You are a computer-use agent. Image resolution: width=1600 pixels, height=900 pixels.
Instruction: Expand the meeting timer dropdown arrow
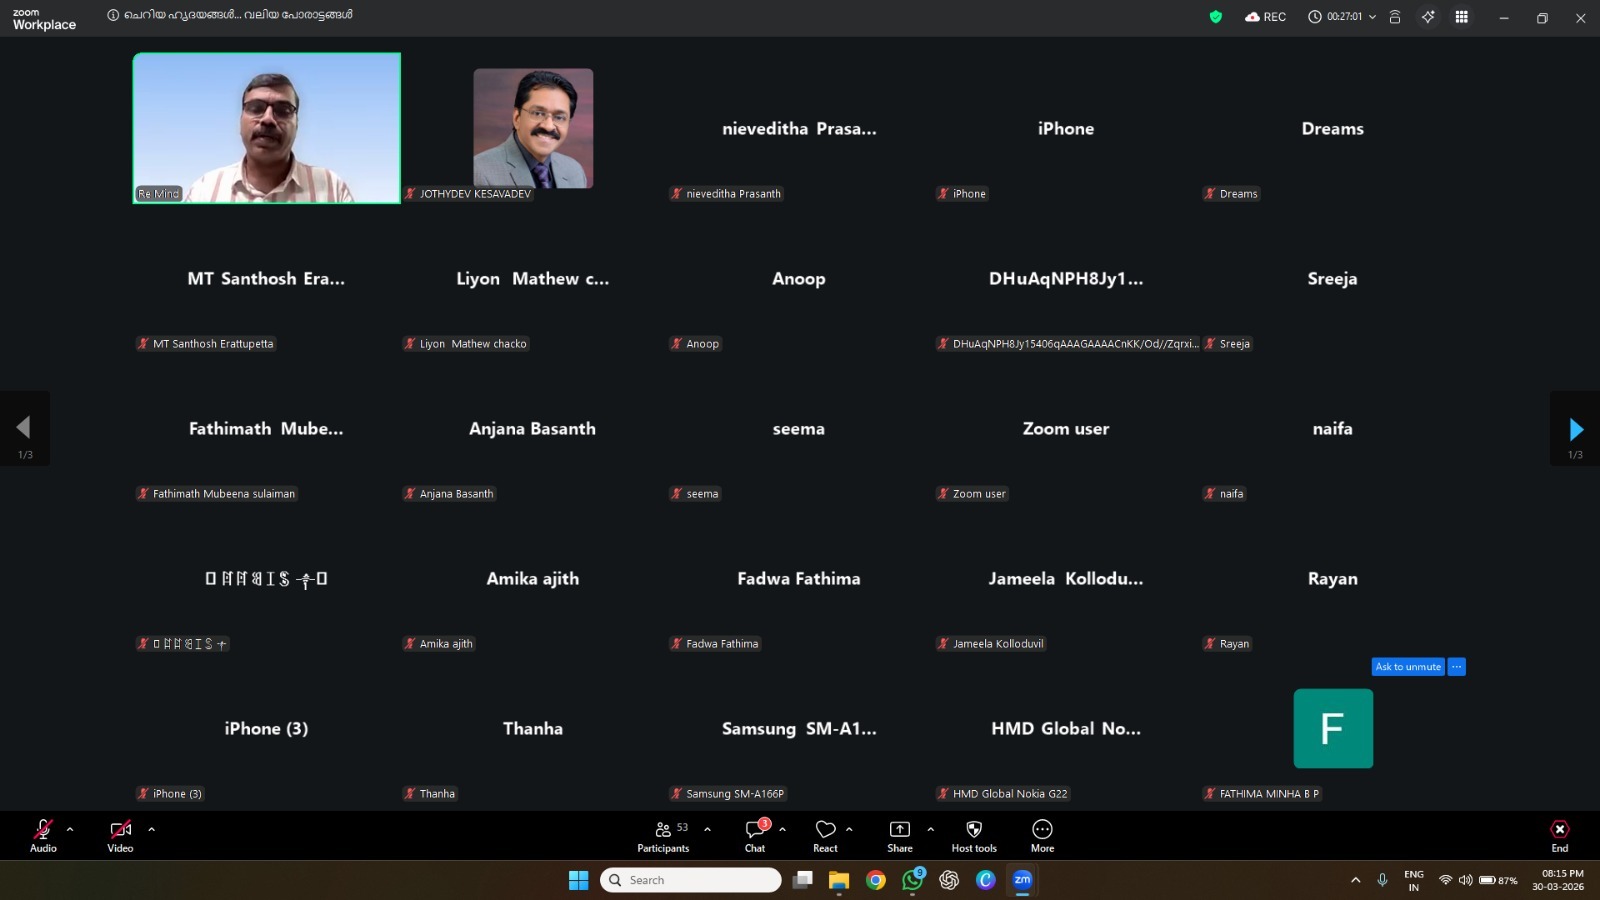(1372, 17)
